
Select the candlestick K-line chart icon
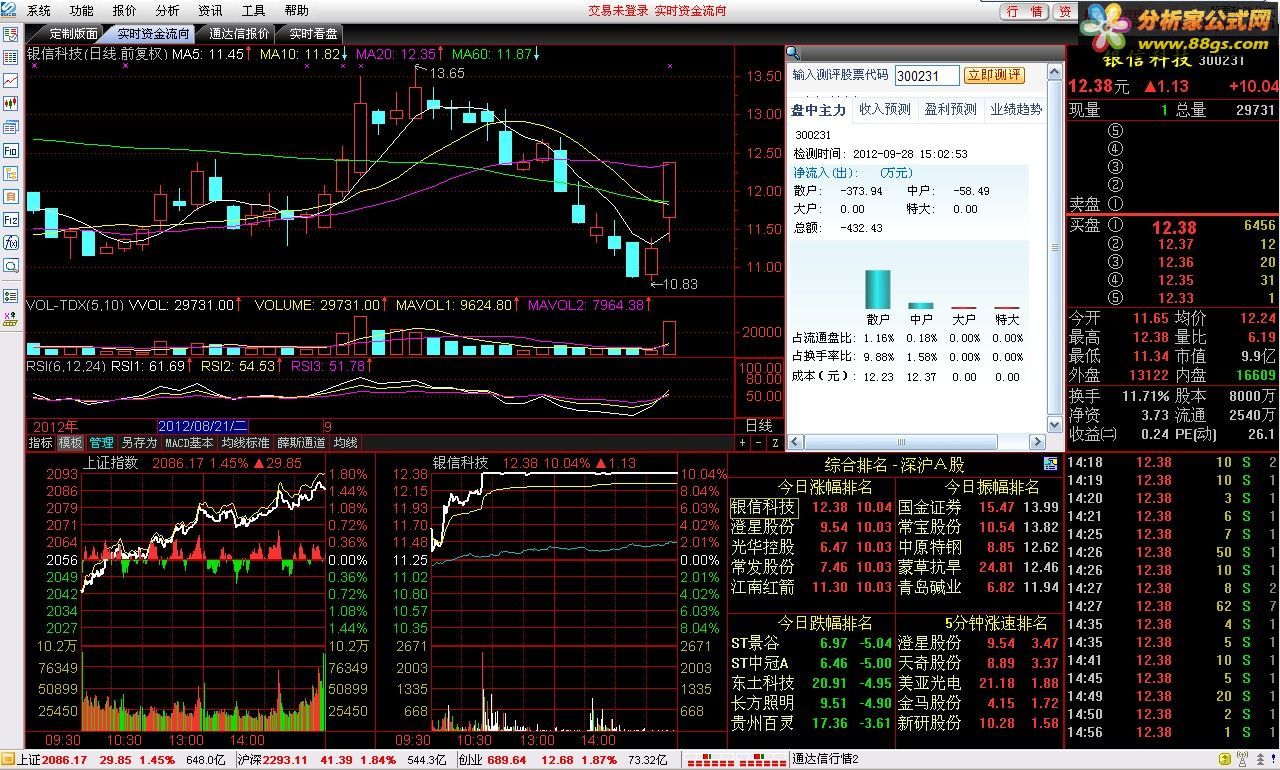coord(11,104)
